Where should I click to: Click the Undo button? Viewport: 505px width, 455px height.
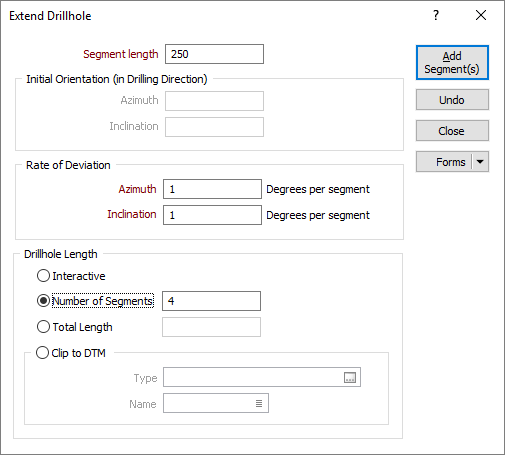452,100
